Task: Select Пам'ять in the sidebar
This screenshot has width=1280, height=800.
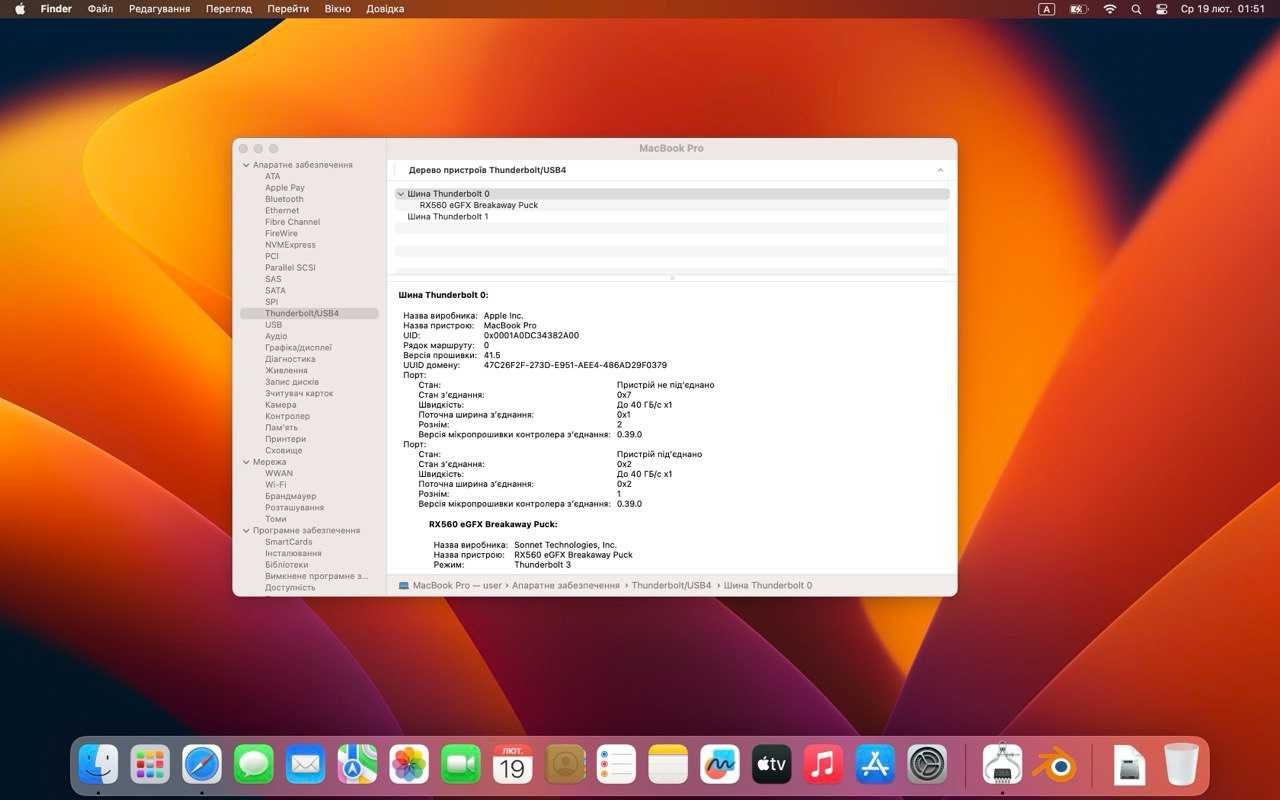Action: tap(281, 428)
